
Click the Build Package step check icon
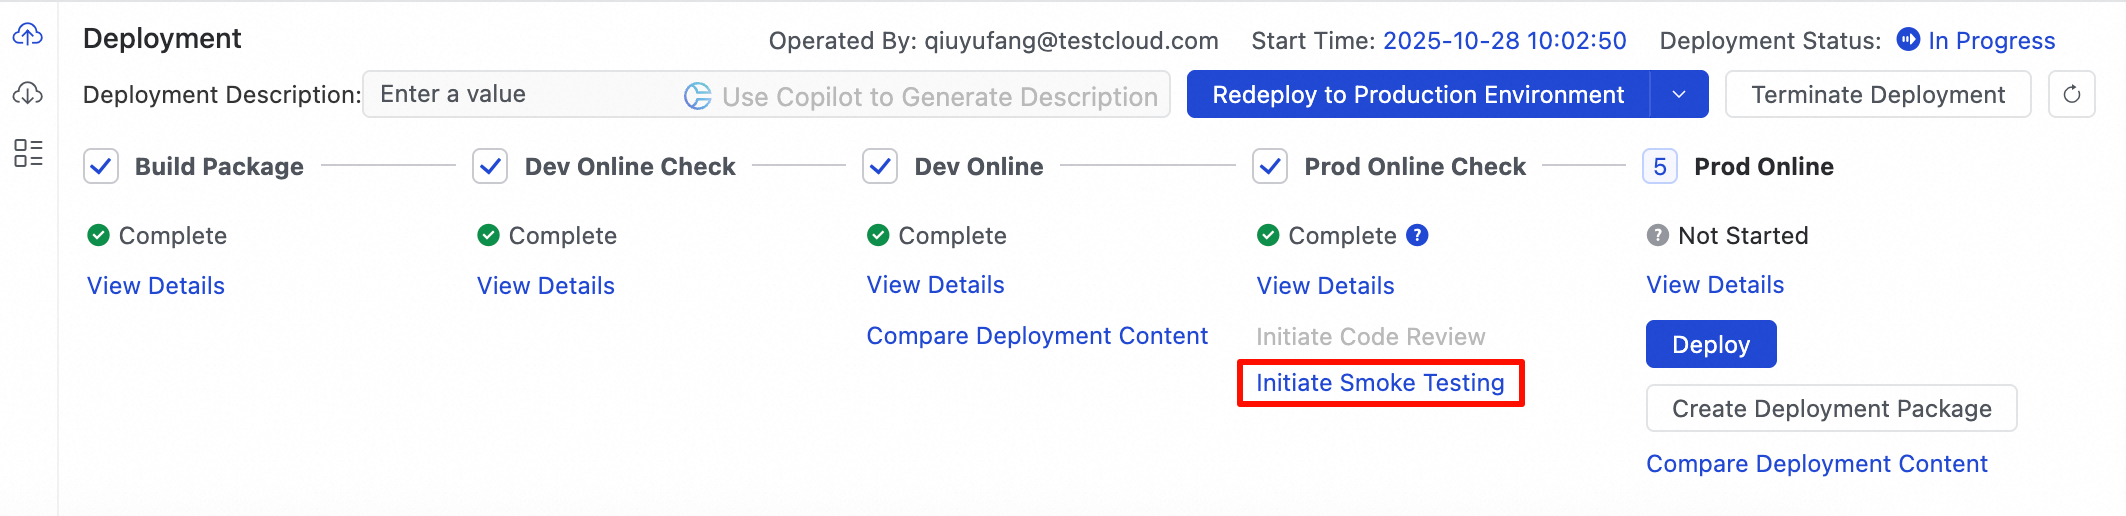(x=101, y=166)
